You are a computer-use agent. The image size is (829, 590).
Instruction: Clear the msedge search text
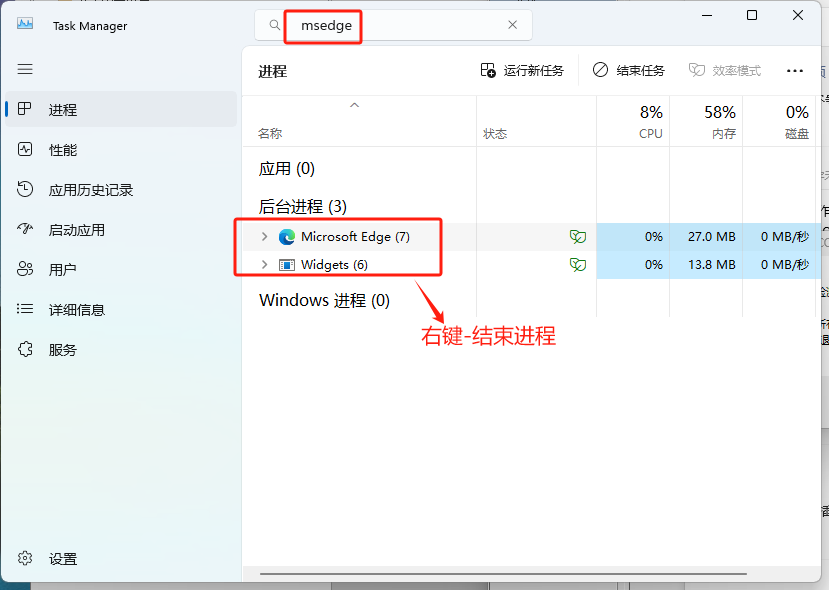tap(513, 25)
